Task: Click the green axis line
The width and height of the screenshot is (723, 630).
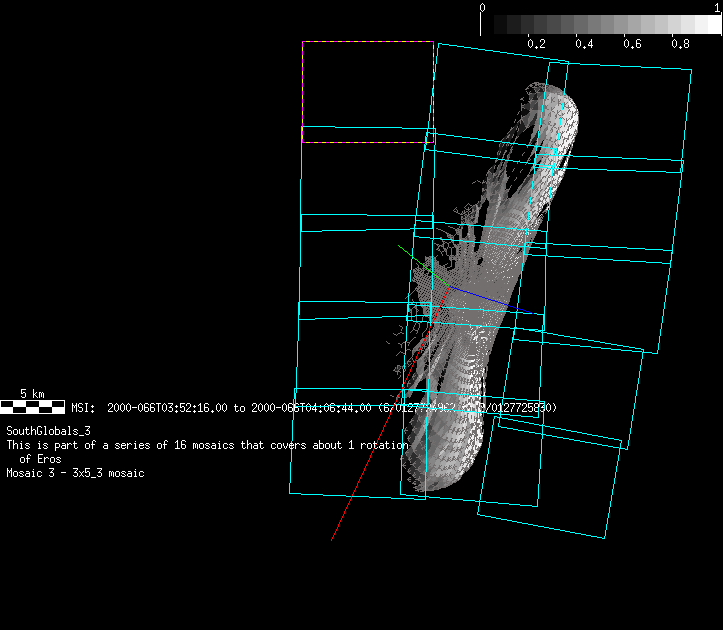Action: [x=415, y=260]
